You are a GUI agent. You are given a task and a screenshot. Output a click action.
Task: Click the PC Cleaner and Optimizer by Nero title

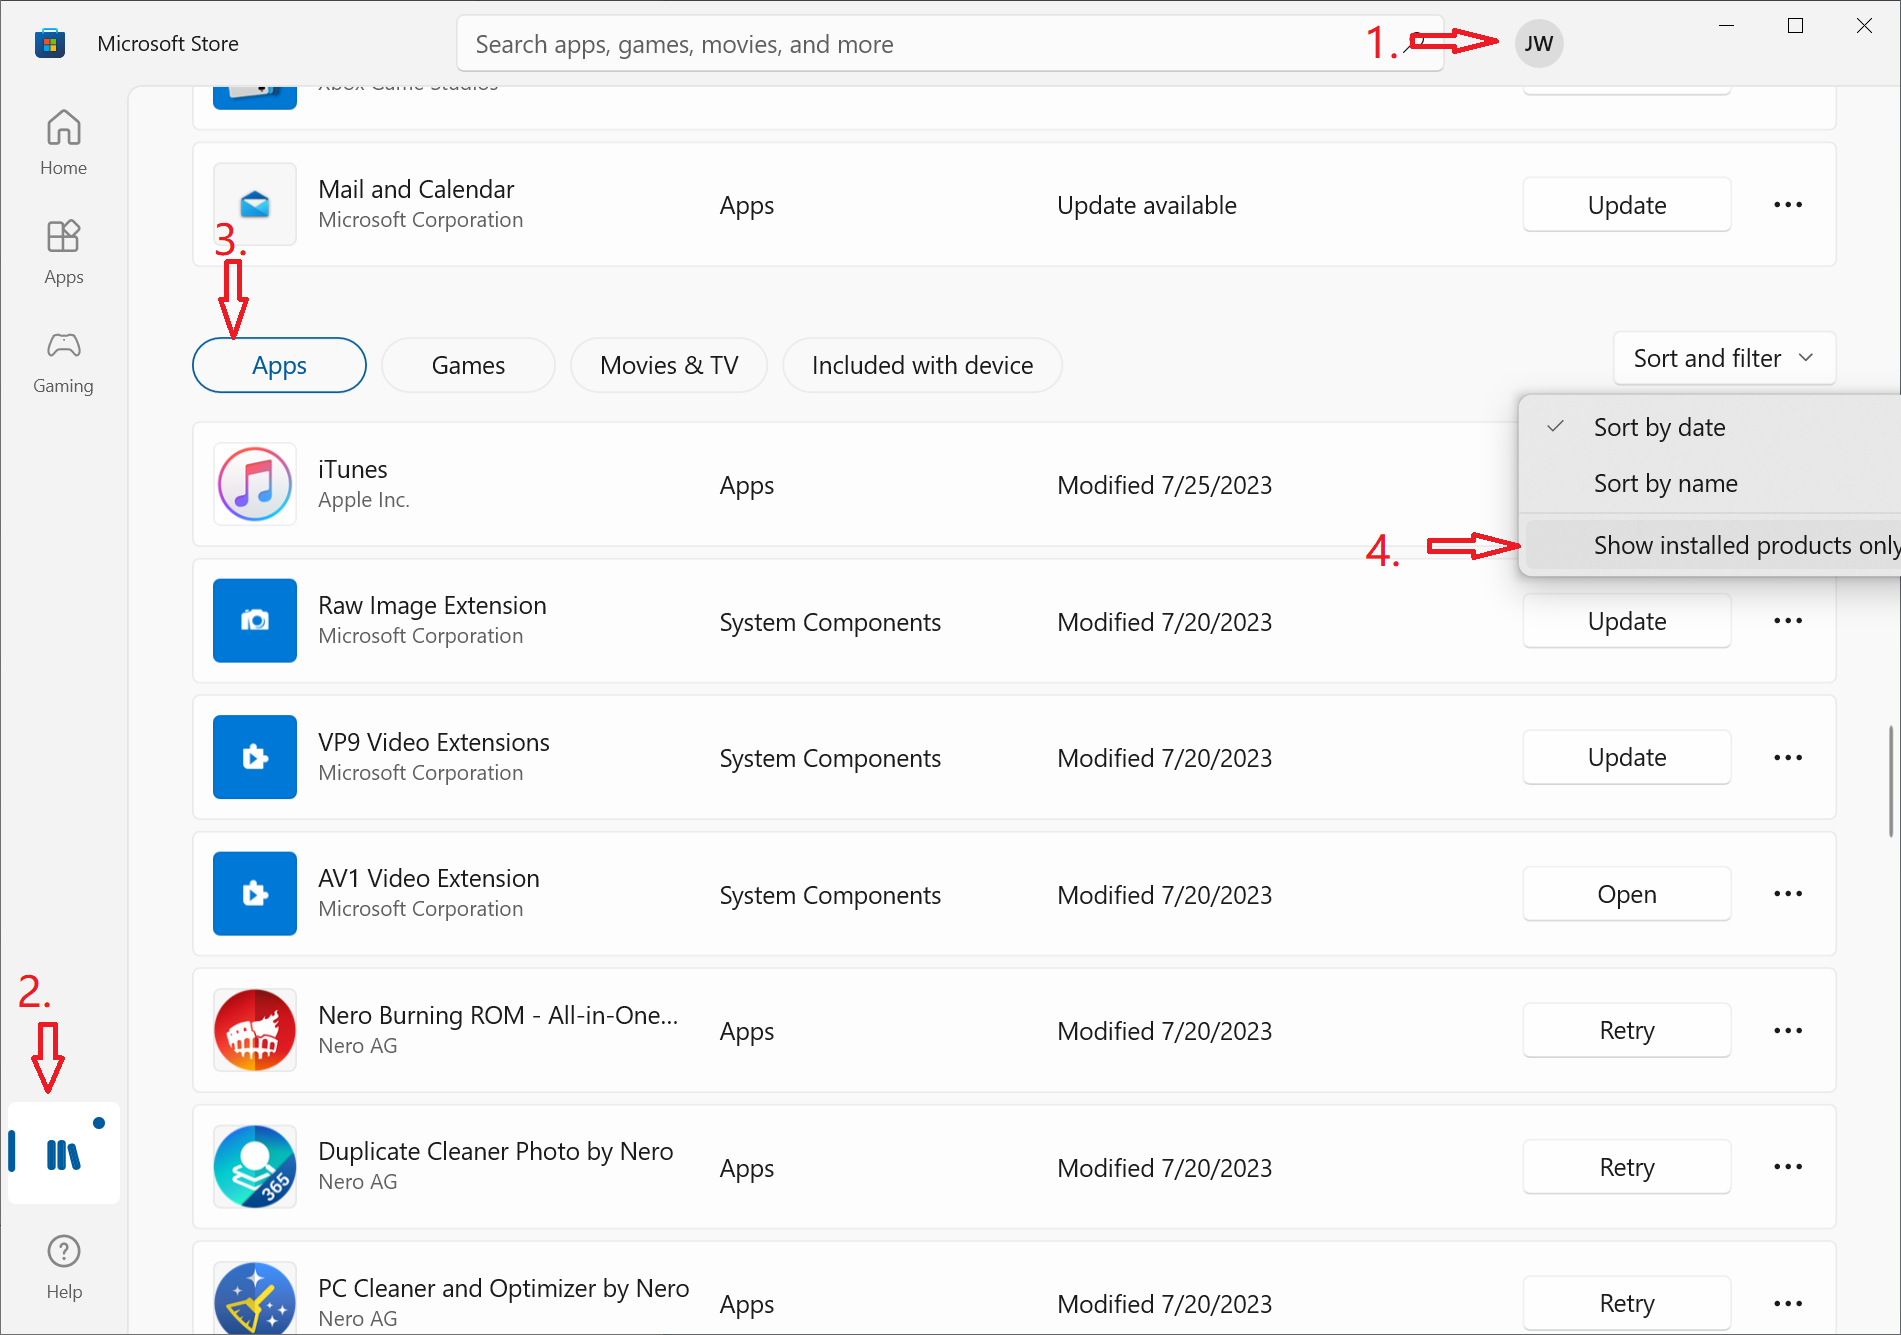[504, 1288]
